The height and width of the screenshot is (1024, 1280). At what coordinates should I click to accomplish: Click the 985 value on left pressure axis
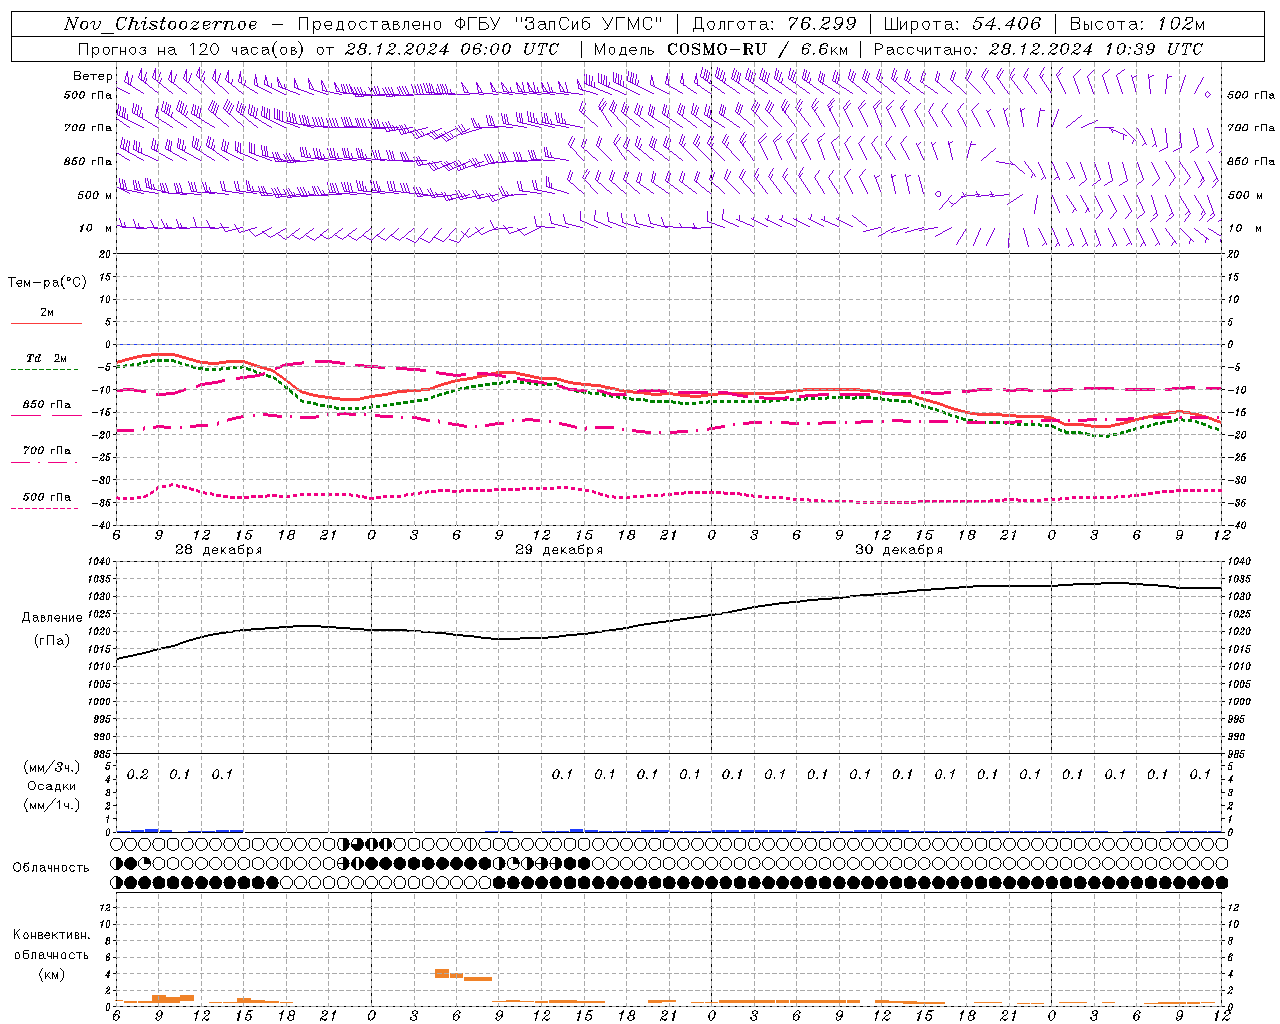101,754
